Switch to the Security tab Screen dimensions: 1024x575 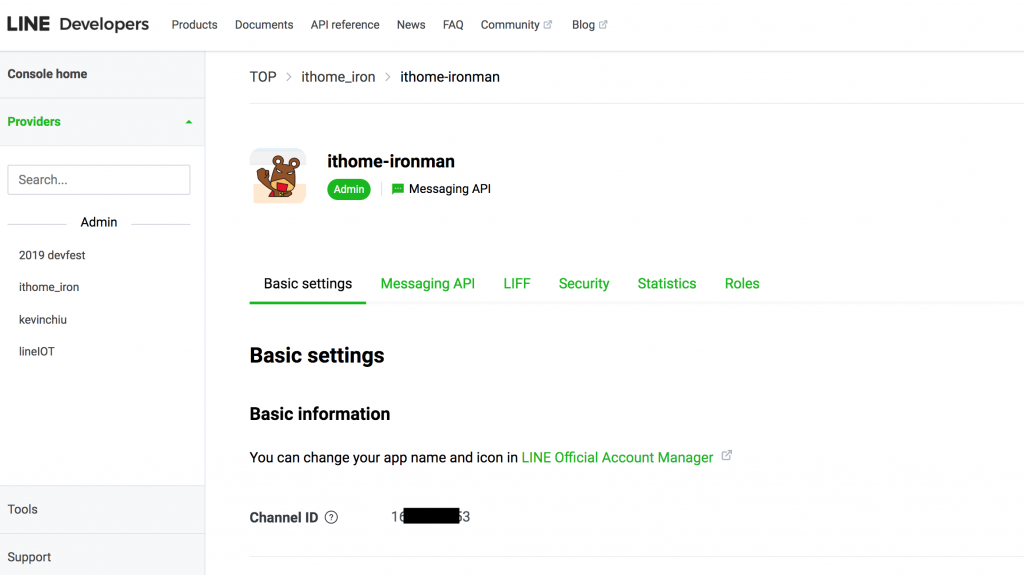tap(584, 284)
